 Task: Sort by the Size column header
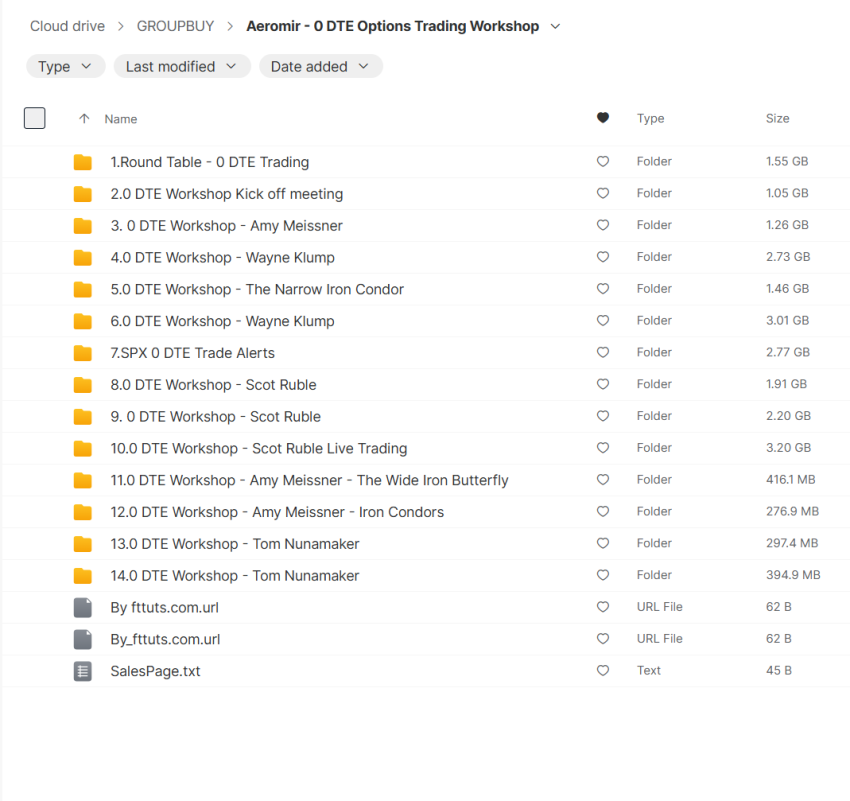(x=777, y=118)
